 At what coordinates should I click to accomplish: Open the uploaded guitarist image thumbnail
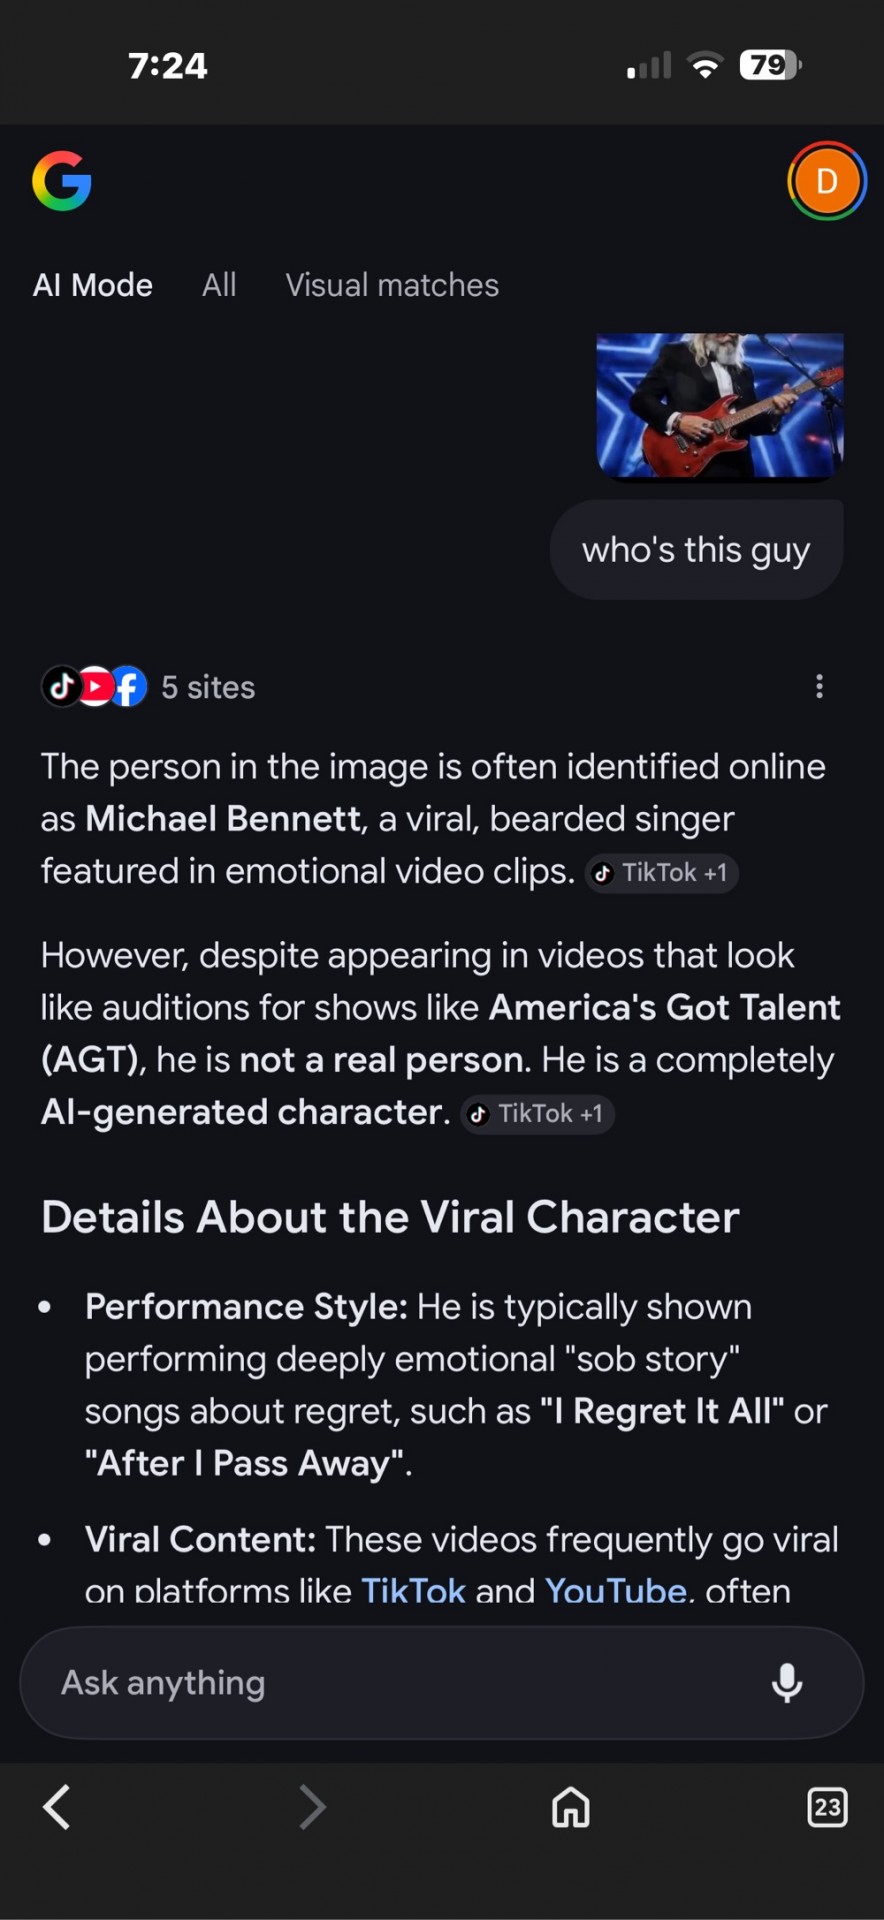click(720, 406)
